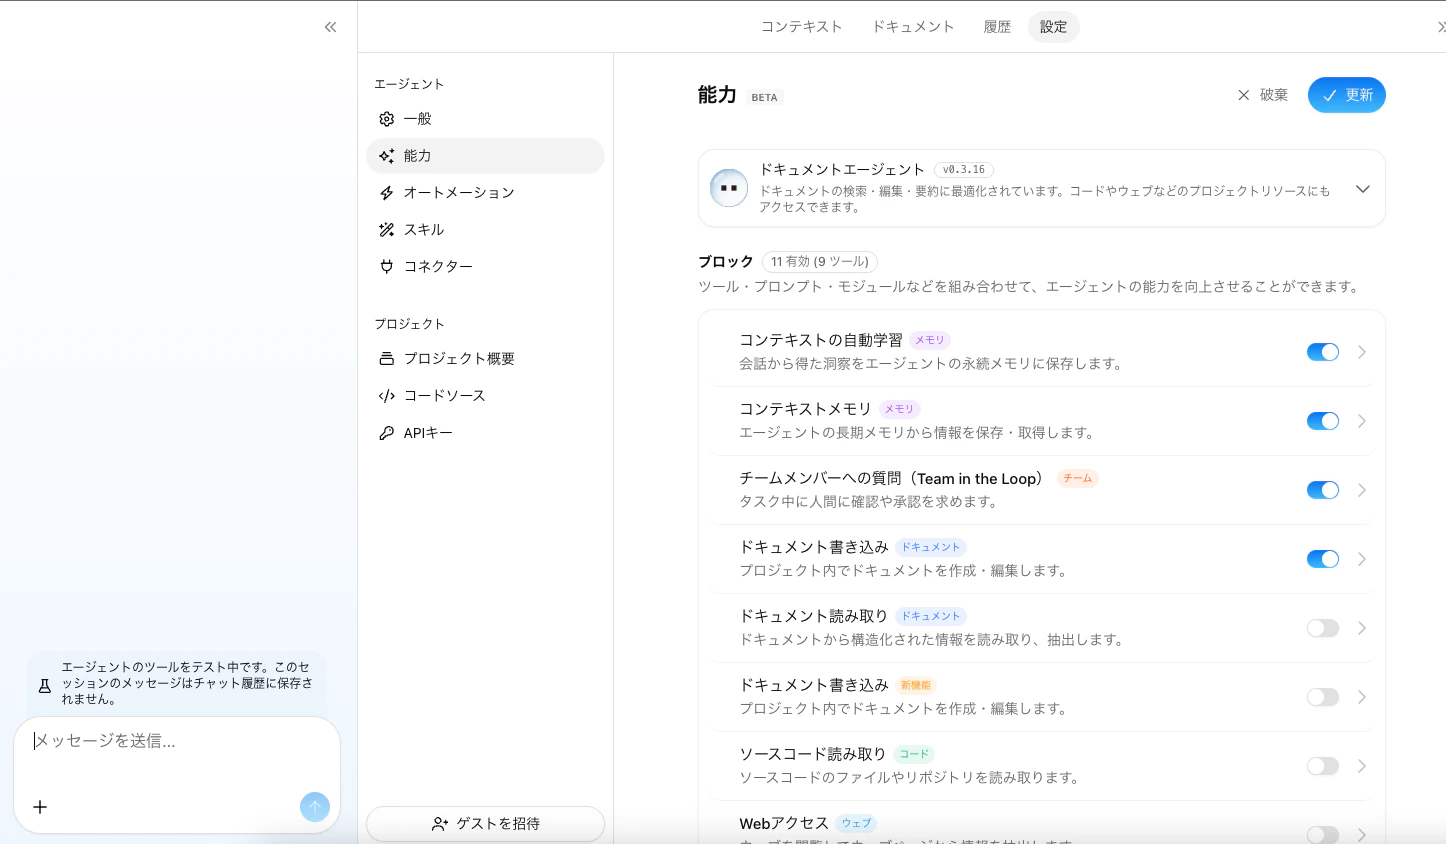The image size is (1446, 844).
Task: Open コネクター section in sidebar
Action: [x=485, y=267]
